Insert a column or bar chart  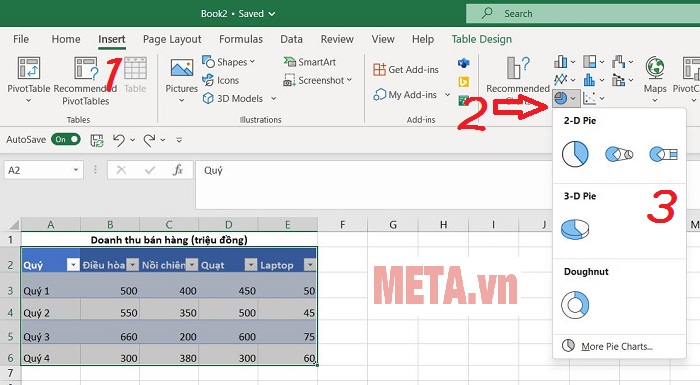tap(564, 62)
